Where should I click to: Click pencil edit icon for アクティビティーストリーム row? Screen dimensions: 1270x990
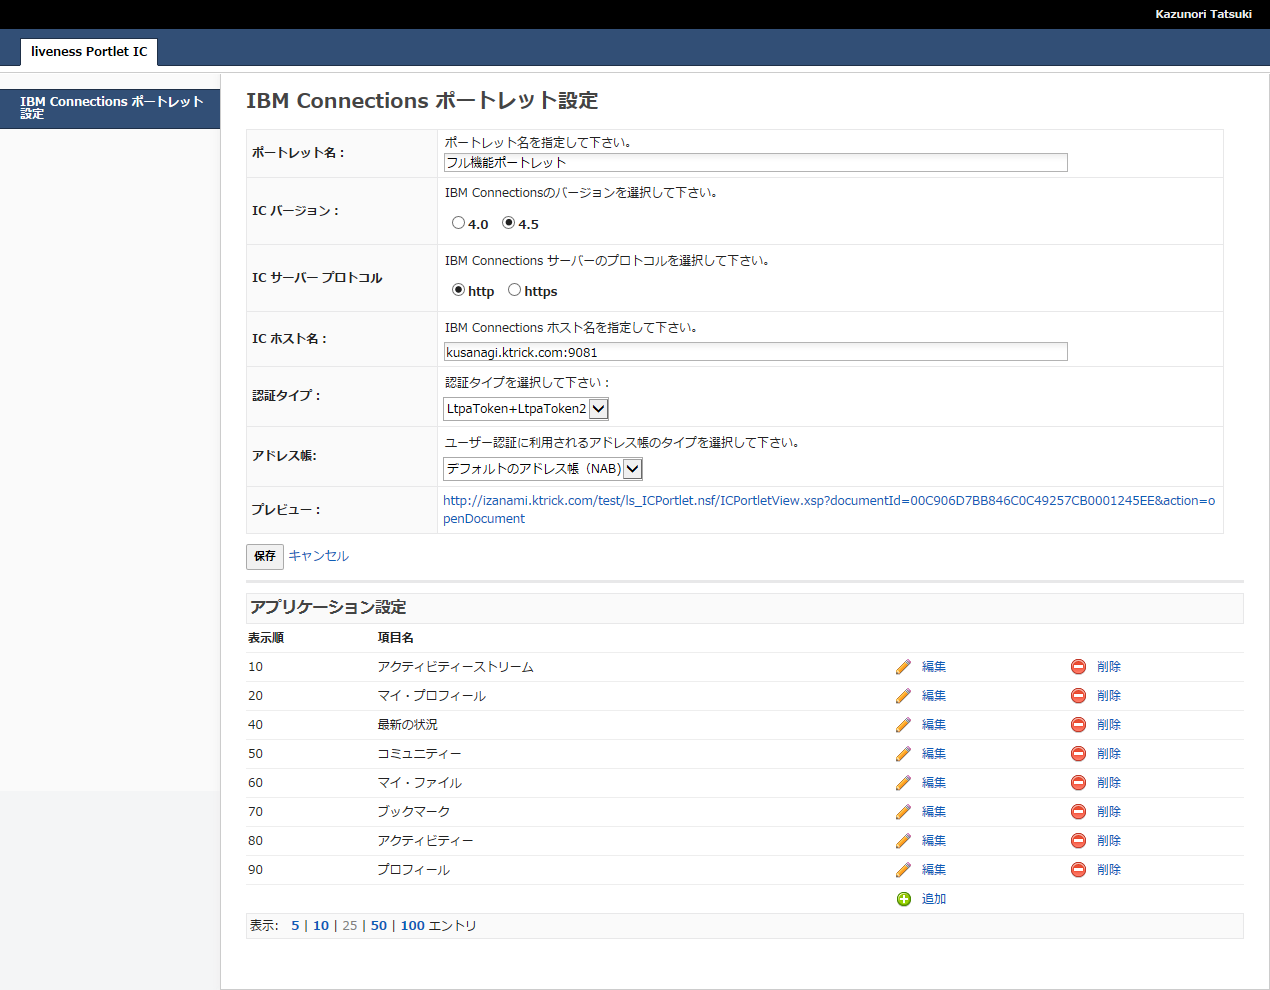coord(903,667)
